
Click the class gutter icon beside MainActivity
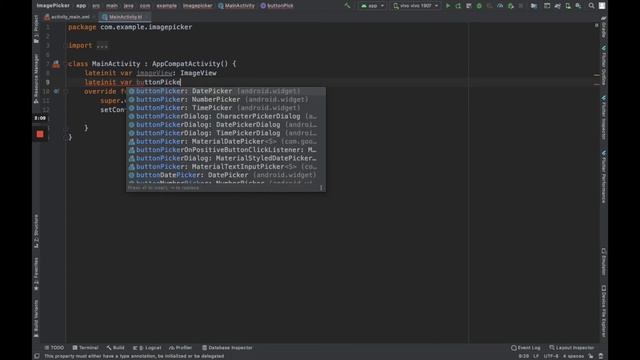[56, 64]
